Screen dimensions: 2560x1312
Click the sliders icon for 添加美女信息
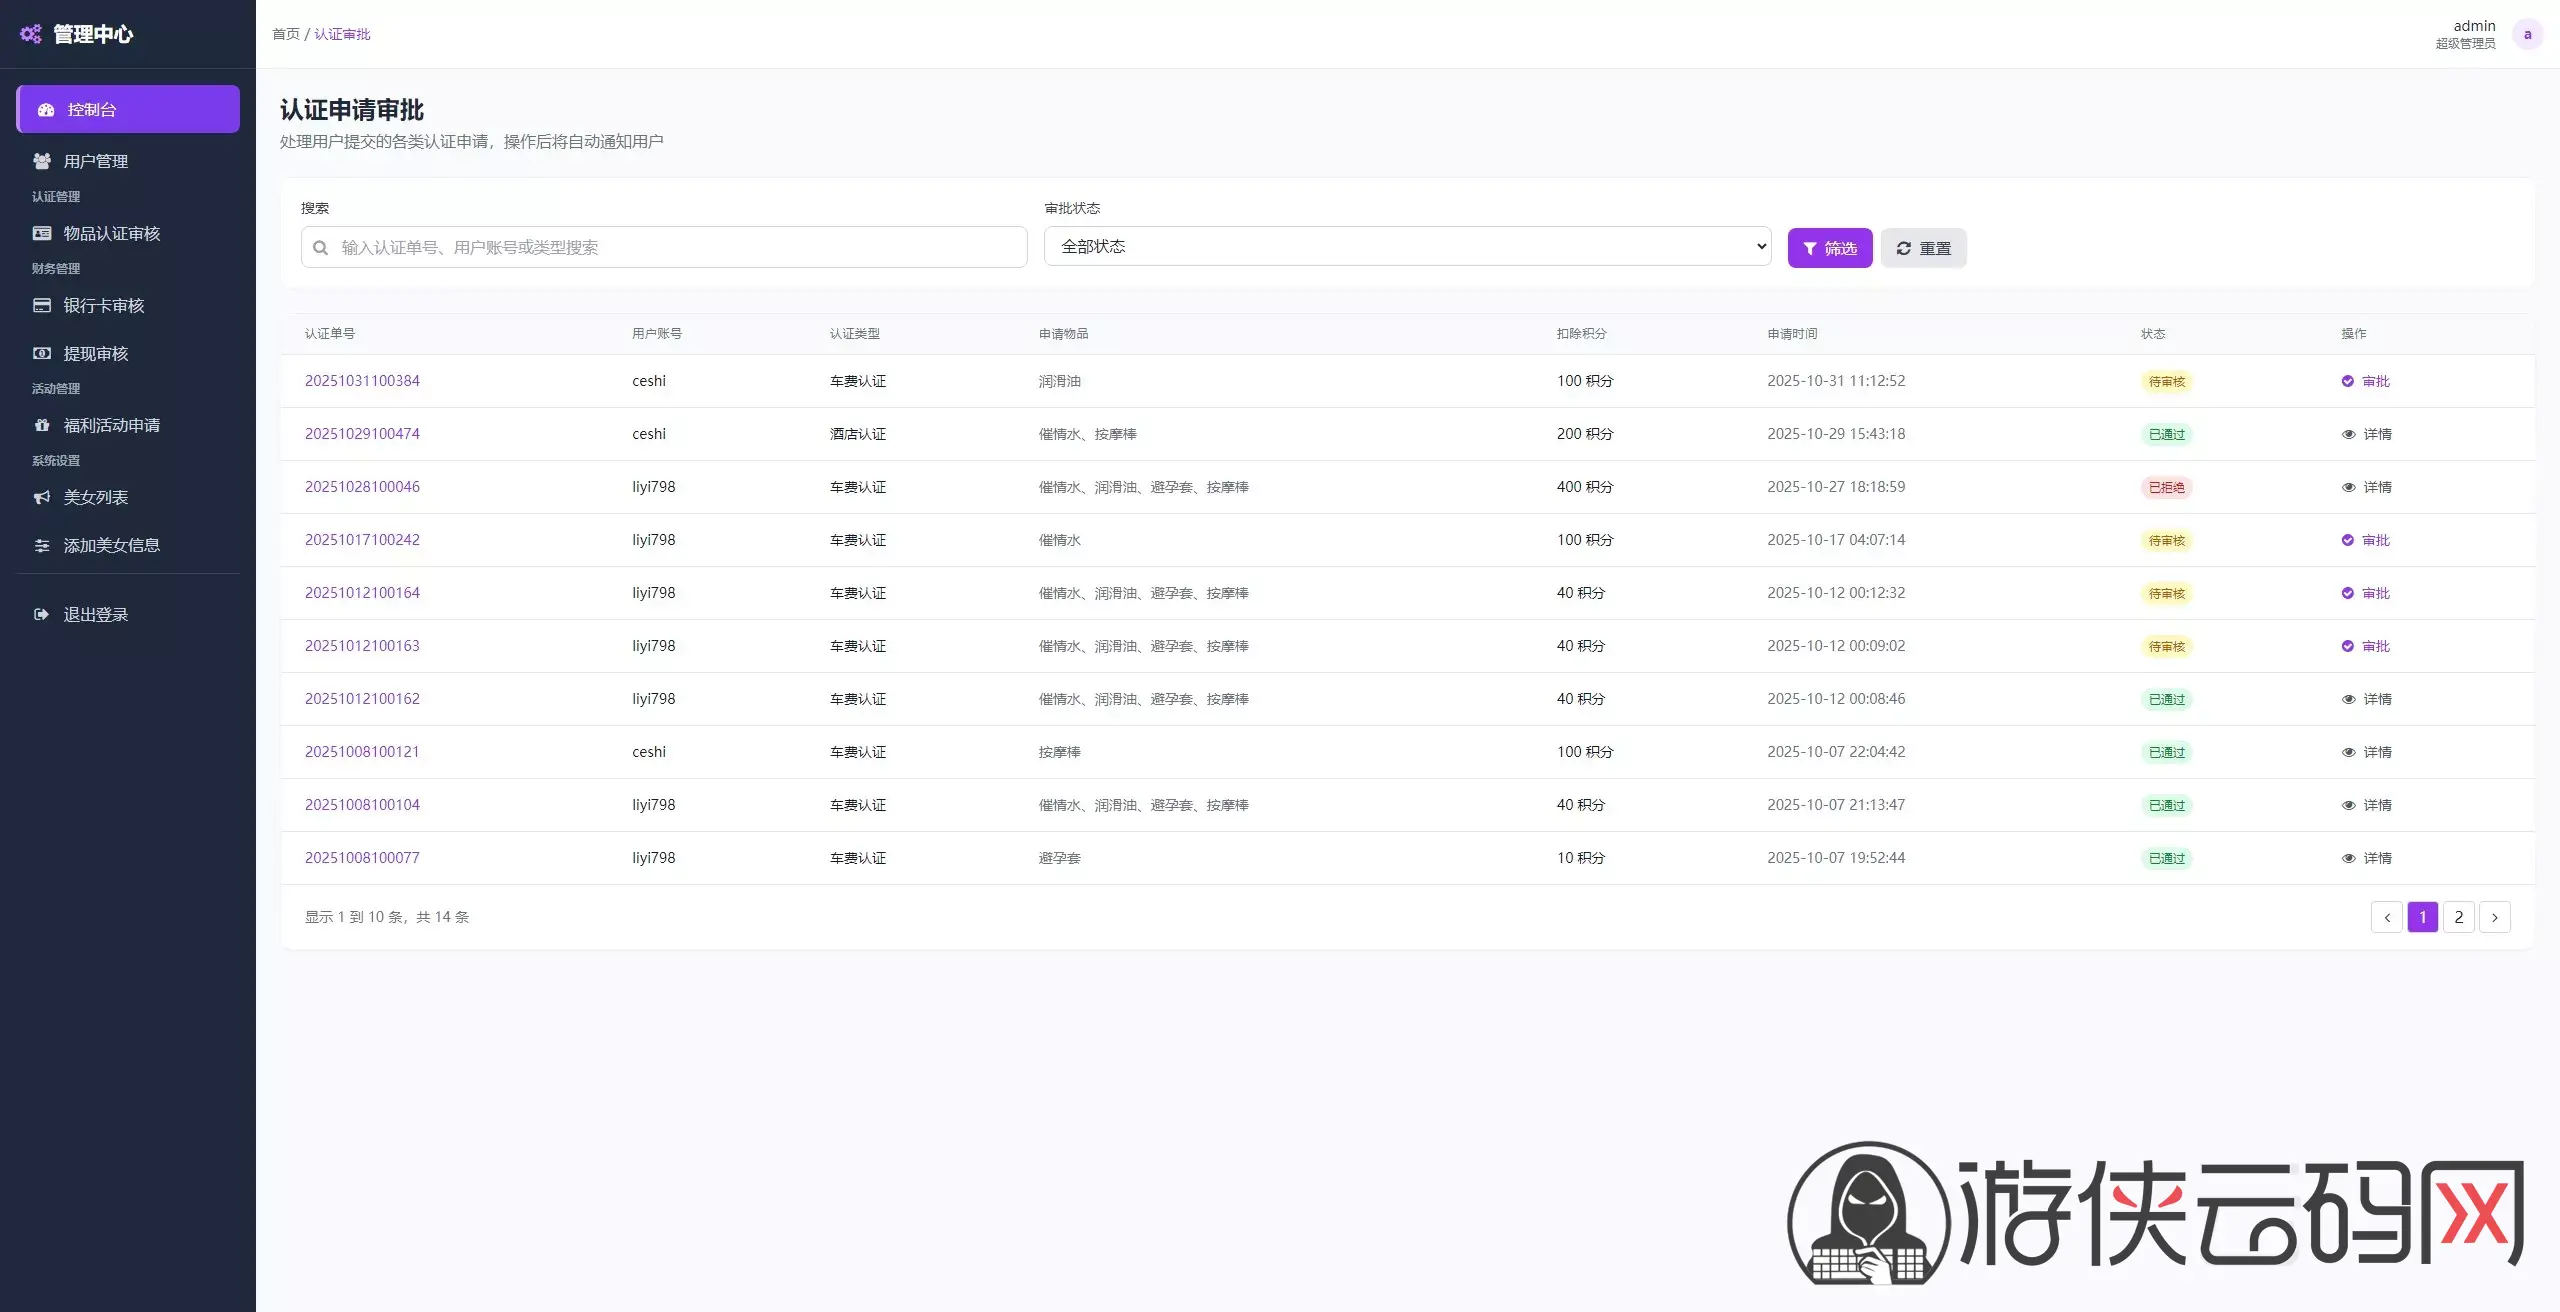tap(42, 545)
